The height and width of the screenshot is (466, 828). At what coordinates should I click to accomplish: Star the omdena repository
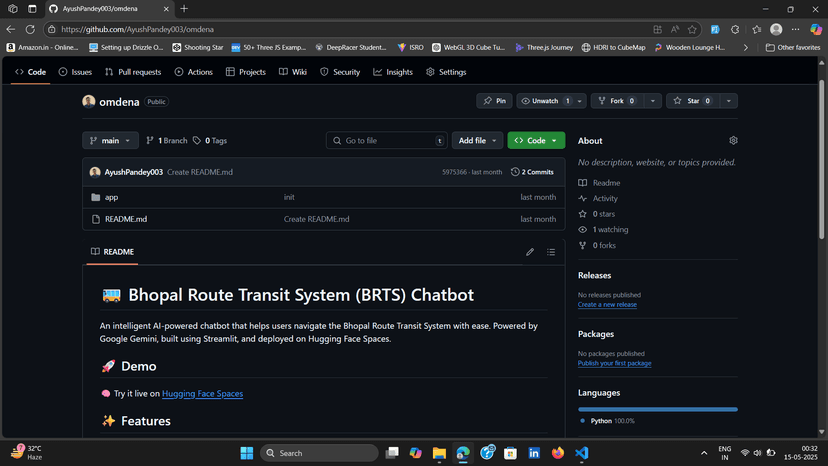692,101
